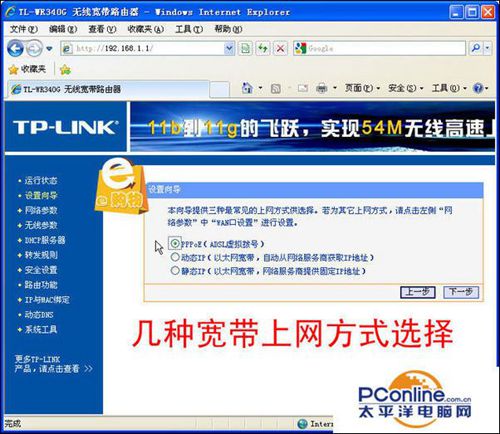Open the 页面(P) dropdown menu
This screenshot has width=500, height=434.
tap(362, 88)
